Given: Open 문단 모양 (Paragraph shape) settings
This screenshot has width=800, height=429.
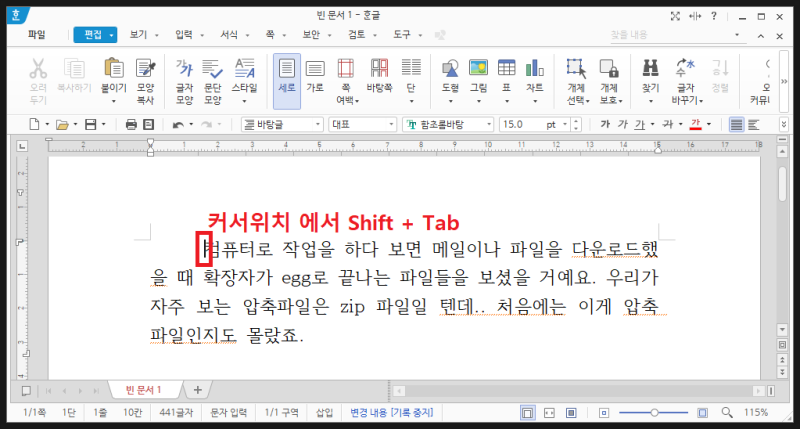Looking at the screenshot, I should pos(212,82).
